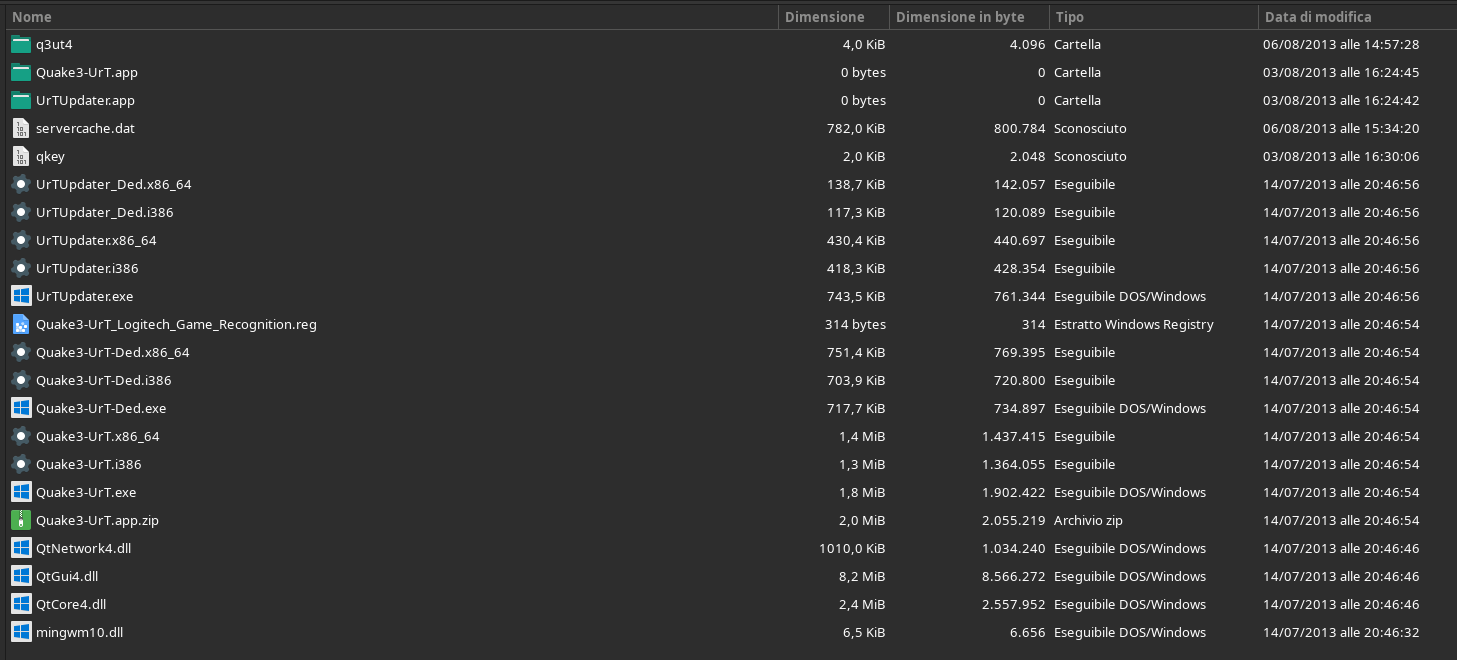Click the q3ut4 folder icon

21,44
